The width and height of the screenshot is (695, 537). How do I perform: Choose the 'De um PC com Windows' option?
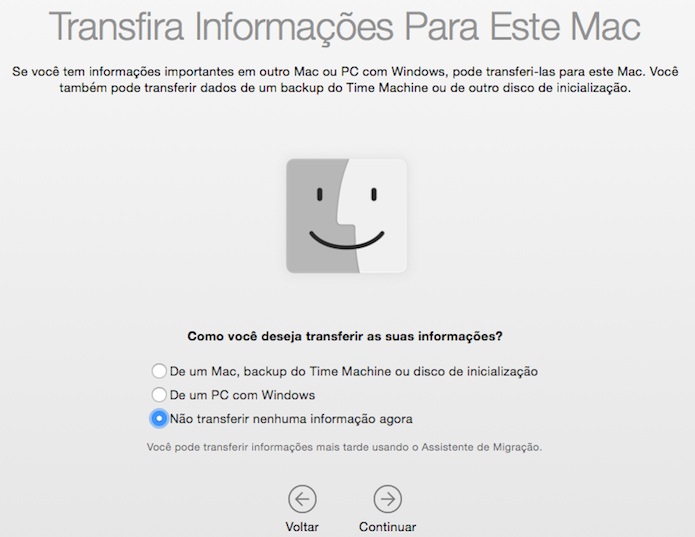(159, 395)
